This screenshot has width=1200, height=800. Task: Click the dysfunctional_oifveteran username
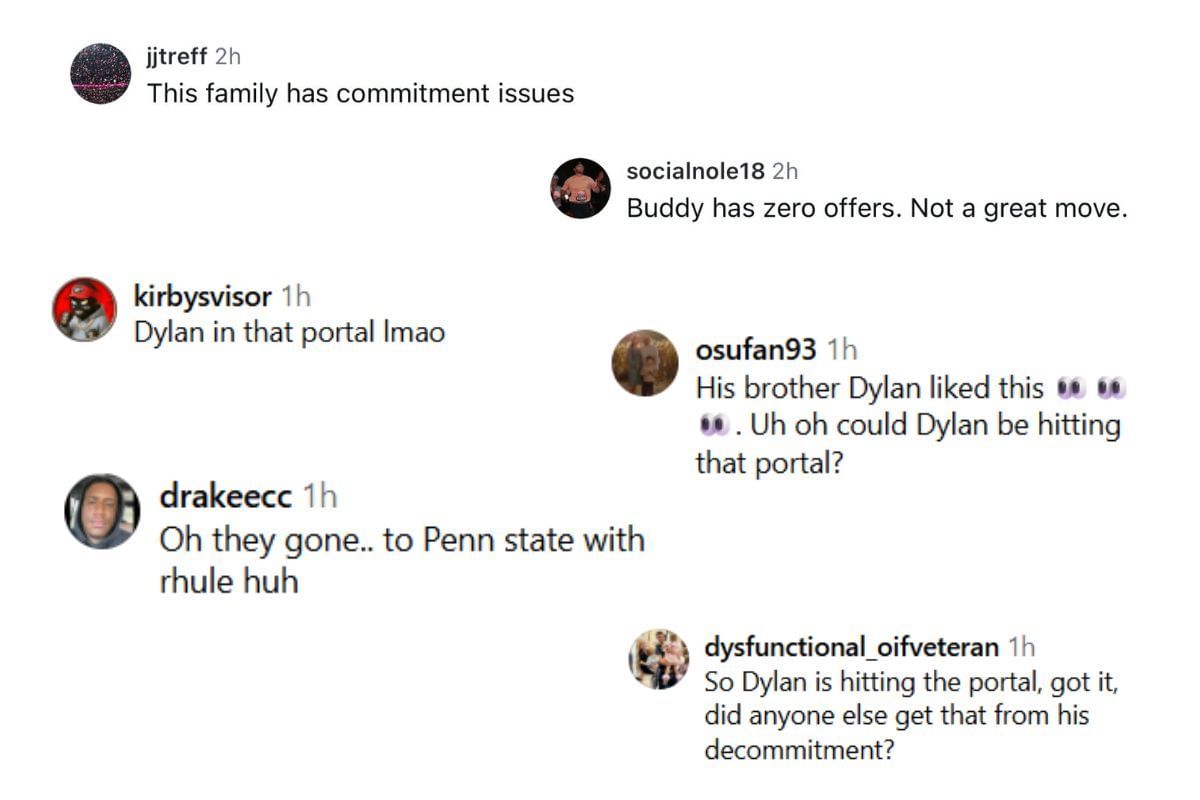[x=851, y=647]
